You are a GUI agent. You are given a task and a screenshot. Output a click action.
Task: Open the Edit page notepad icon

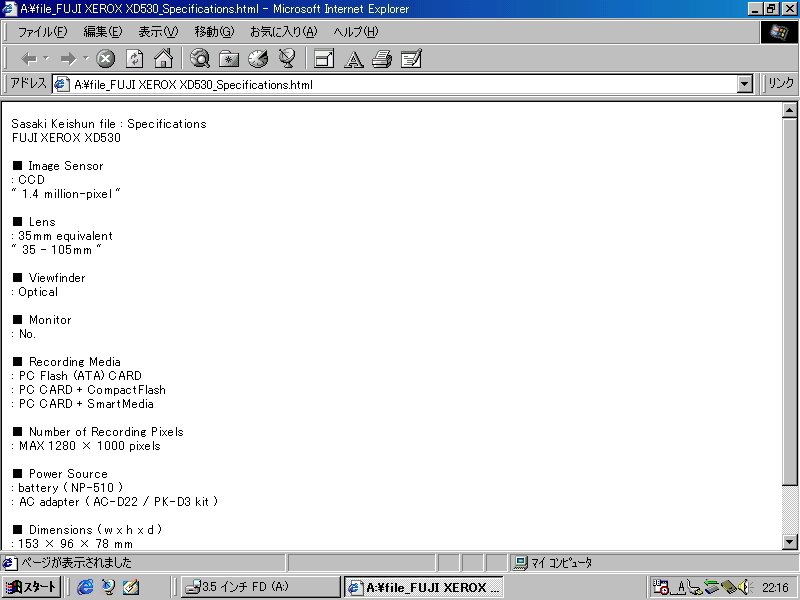point(411,59)
